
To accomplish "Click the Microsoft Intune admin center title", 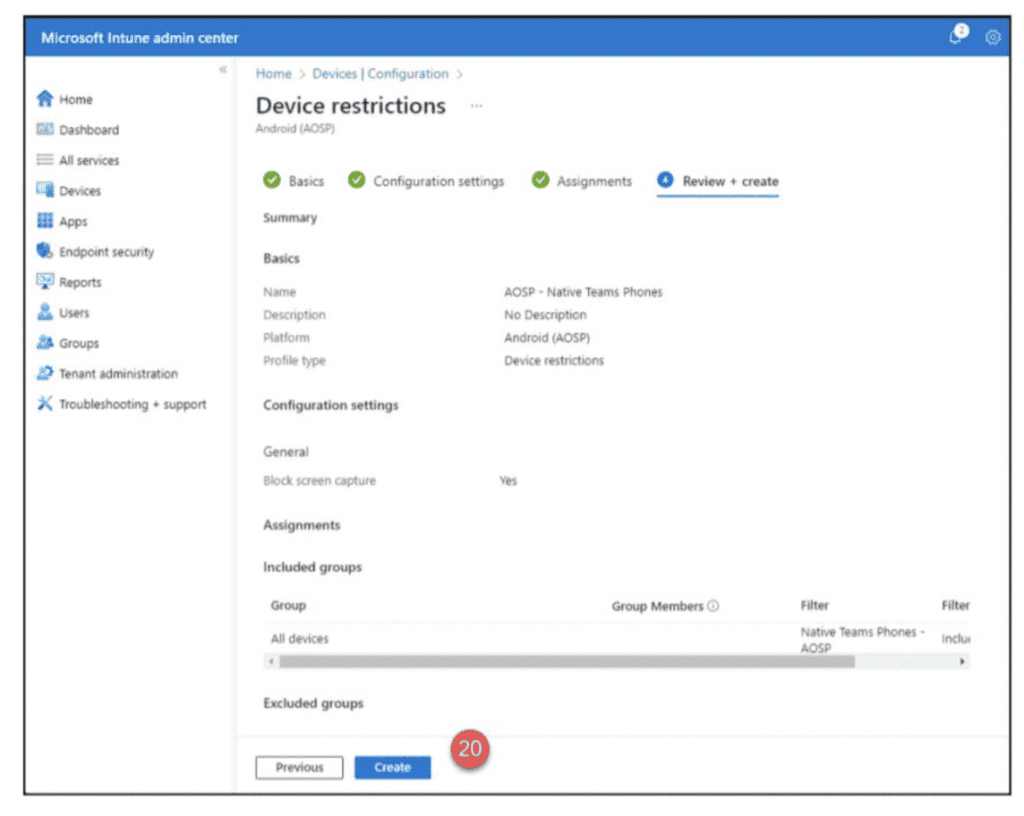I will click(x=140, y=38).
